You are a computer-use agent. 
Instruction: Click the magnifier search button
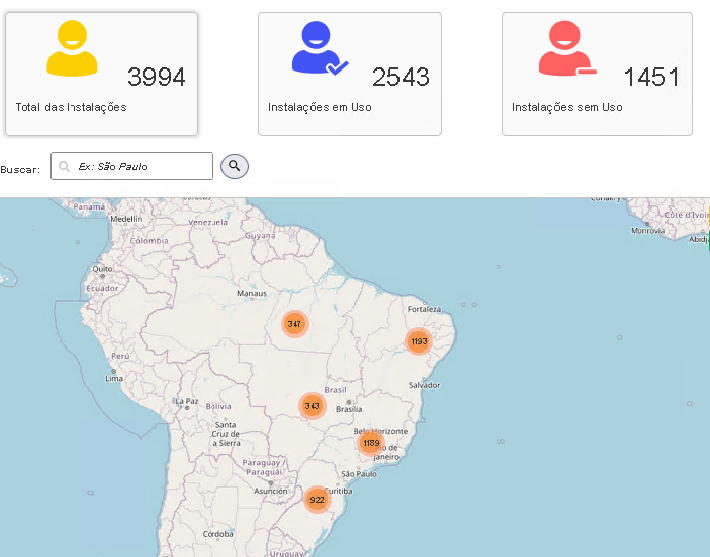[x=235, y=166]
